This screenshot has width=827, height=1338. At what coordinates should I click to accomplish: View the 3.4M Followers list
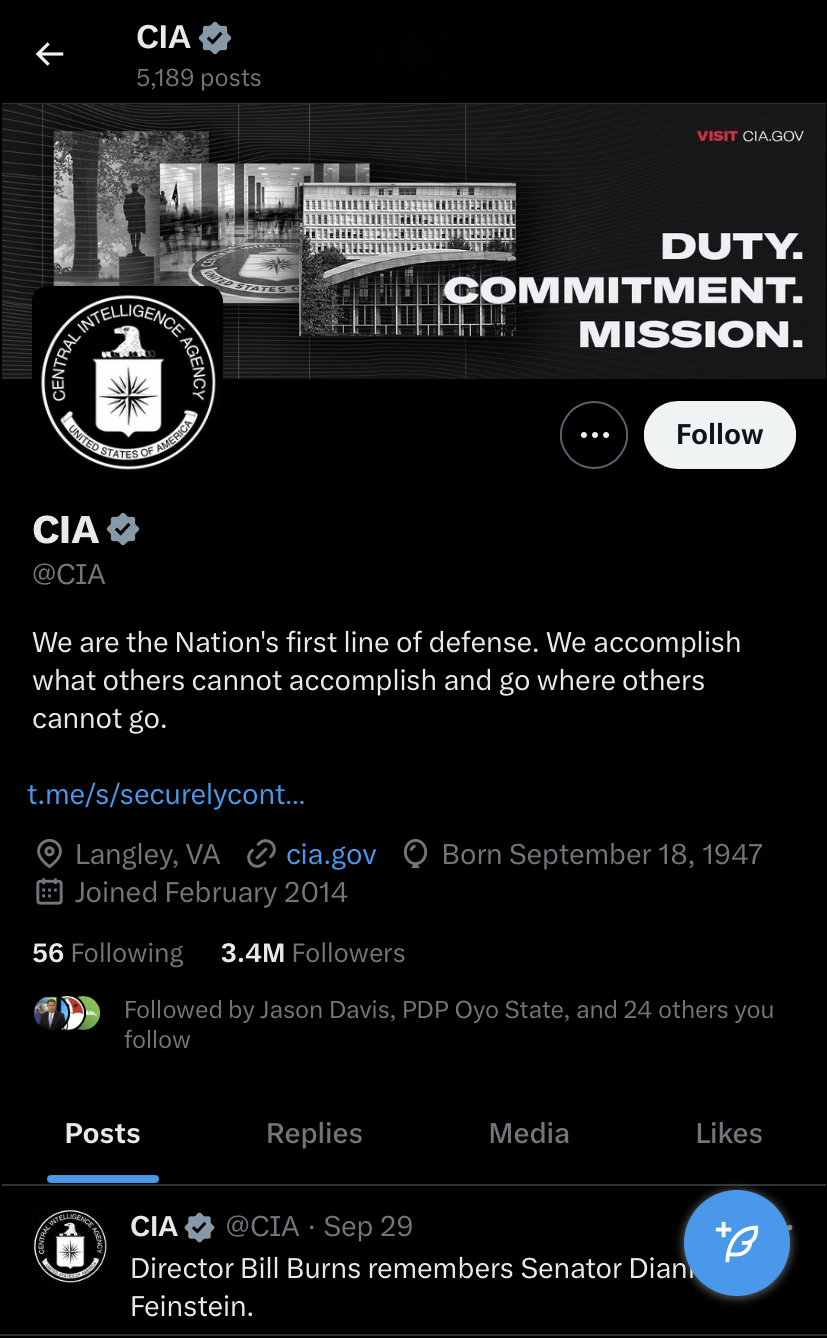pyautogui.click(x=313, y=953)
